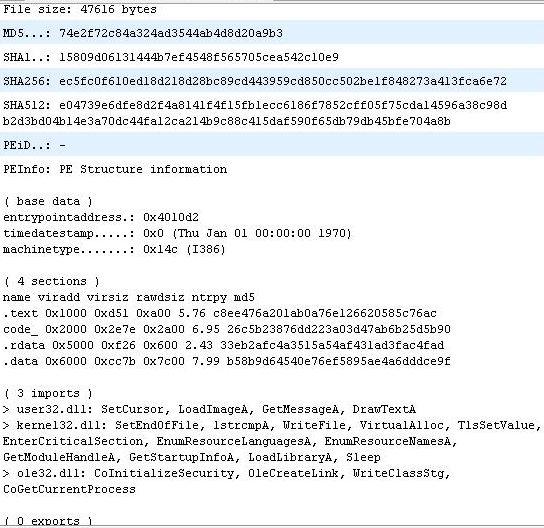The height and width of the screenshot is (528, 544).
Task: Click the first line of SHA512 hash
Action: 255,105
